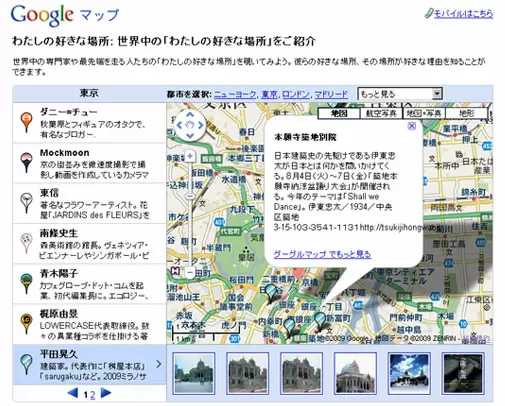
Task: Switch map to 地図+写真 view
Action: pyautogui.click(x=424, y=113)
